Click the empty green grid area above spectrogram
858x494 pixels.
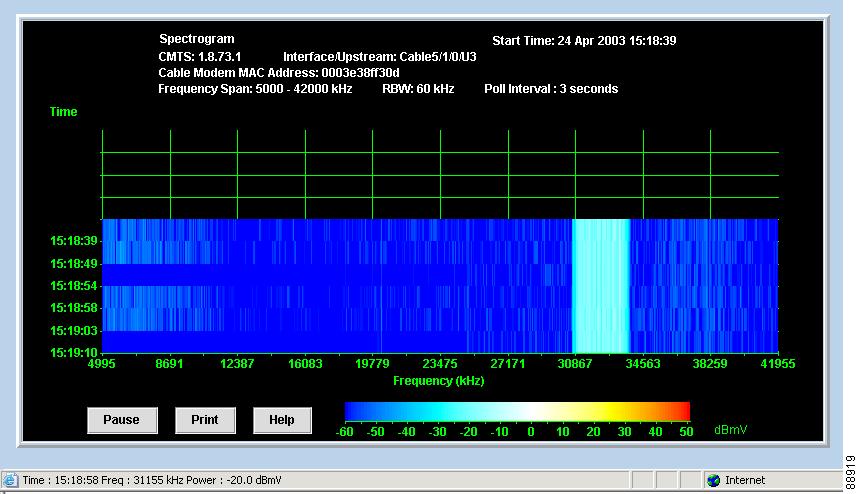(x=440, y=175)
